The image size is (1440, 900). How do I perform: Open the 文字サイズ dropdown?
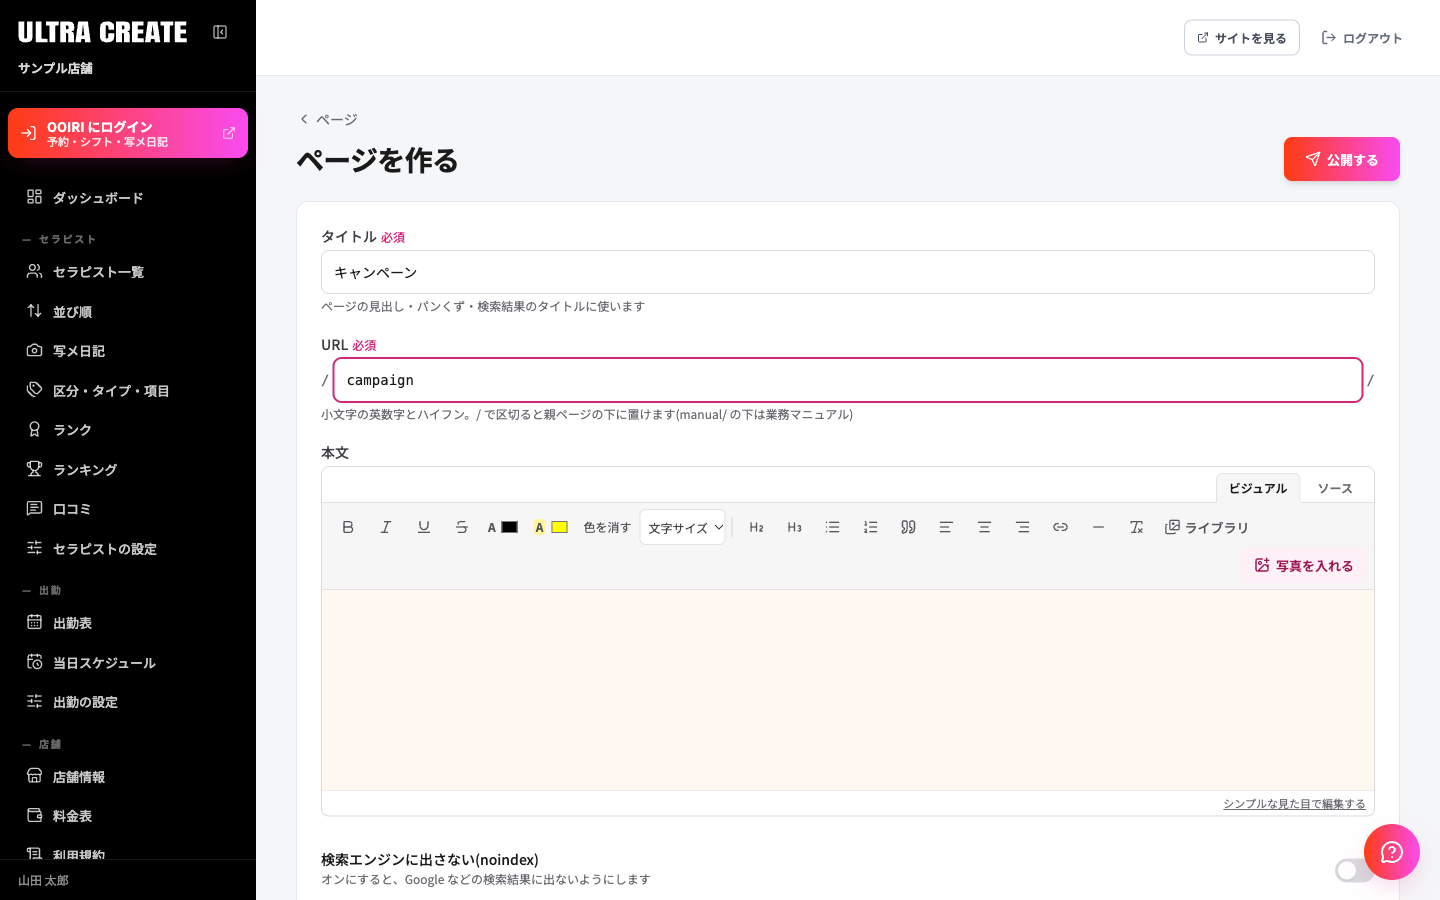[683, 527]
